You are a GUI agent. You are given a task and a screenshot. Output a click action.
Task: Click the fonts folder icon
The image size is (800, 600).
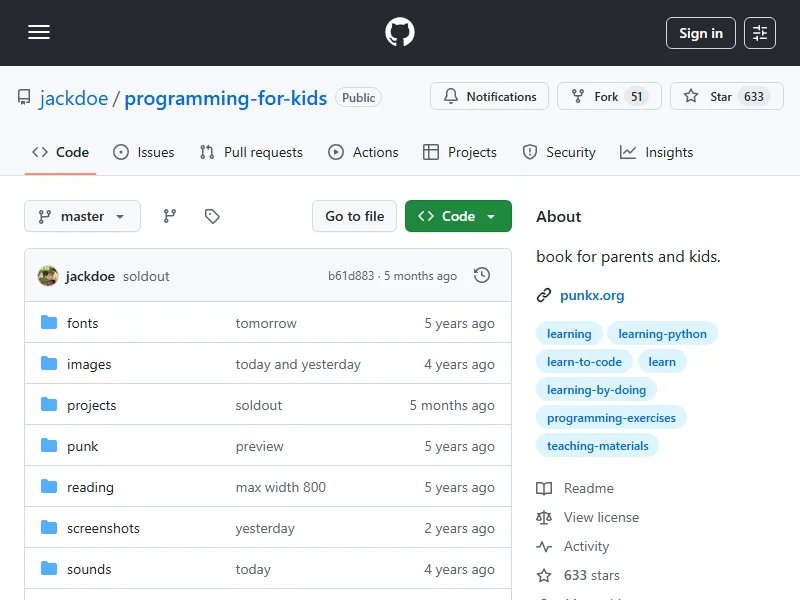point(49,323)
